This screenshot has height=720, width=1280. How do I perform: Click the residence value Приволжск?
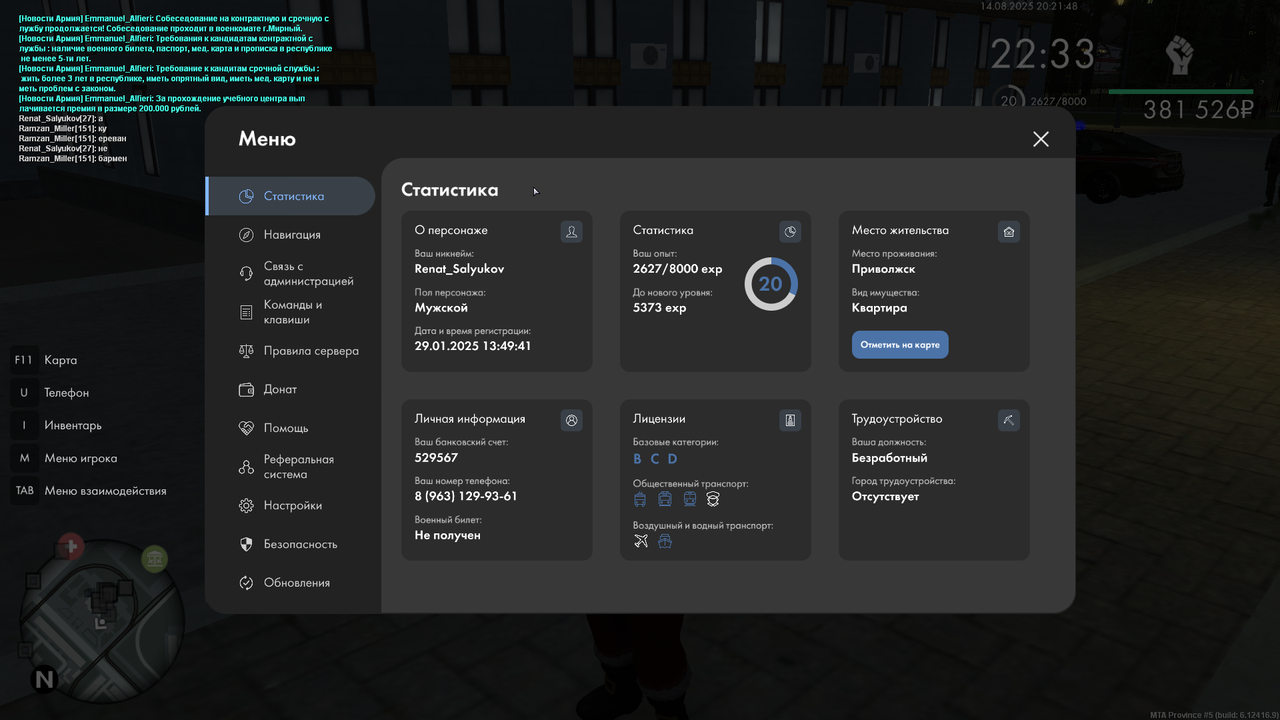pyautogui.click(x=884, y=269)
